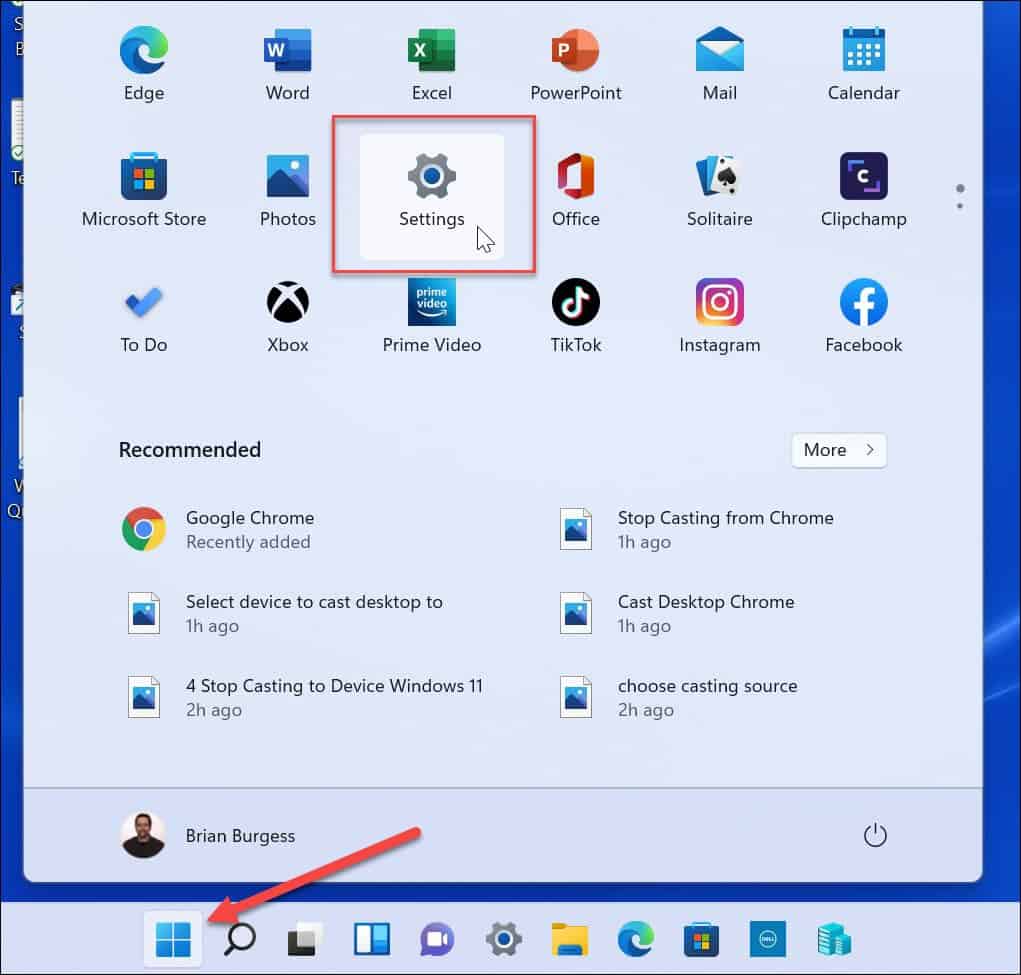Expand More recommended items

click(x=838, y=450)
